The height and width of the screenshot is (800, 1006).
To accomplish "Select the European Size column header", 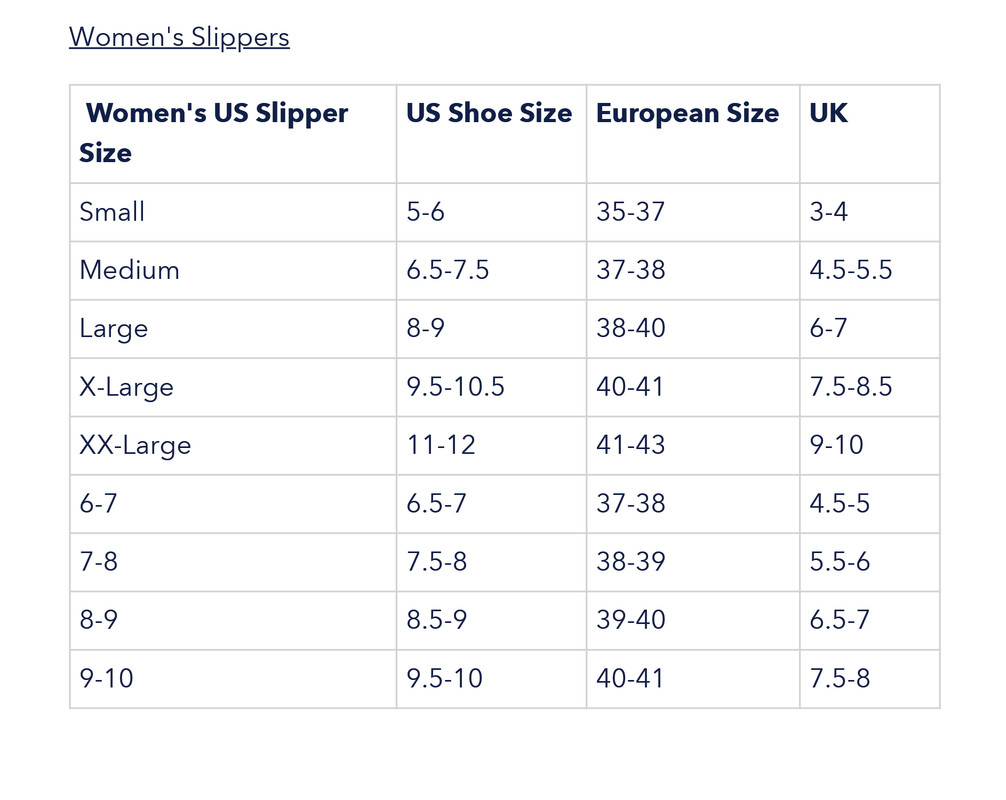I will click(x=687, y=113).
